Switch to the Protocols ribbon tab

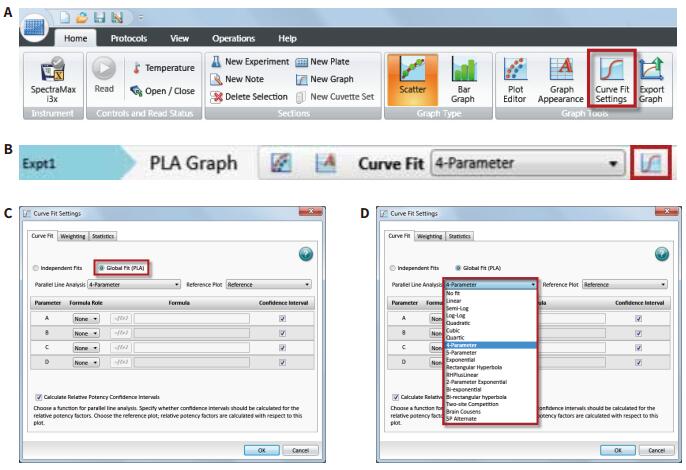(129, 39)
